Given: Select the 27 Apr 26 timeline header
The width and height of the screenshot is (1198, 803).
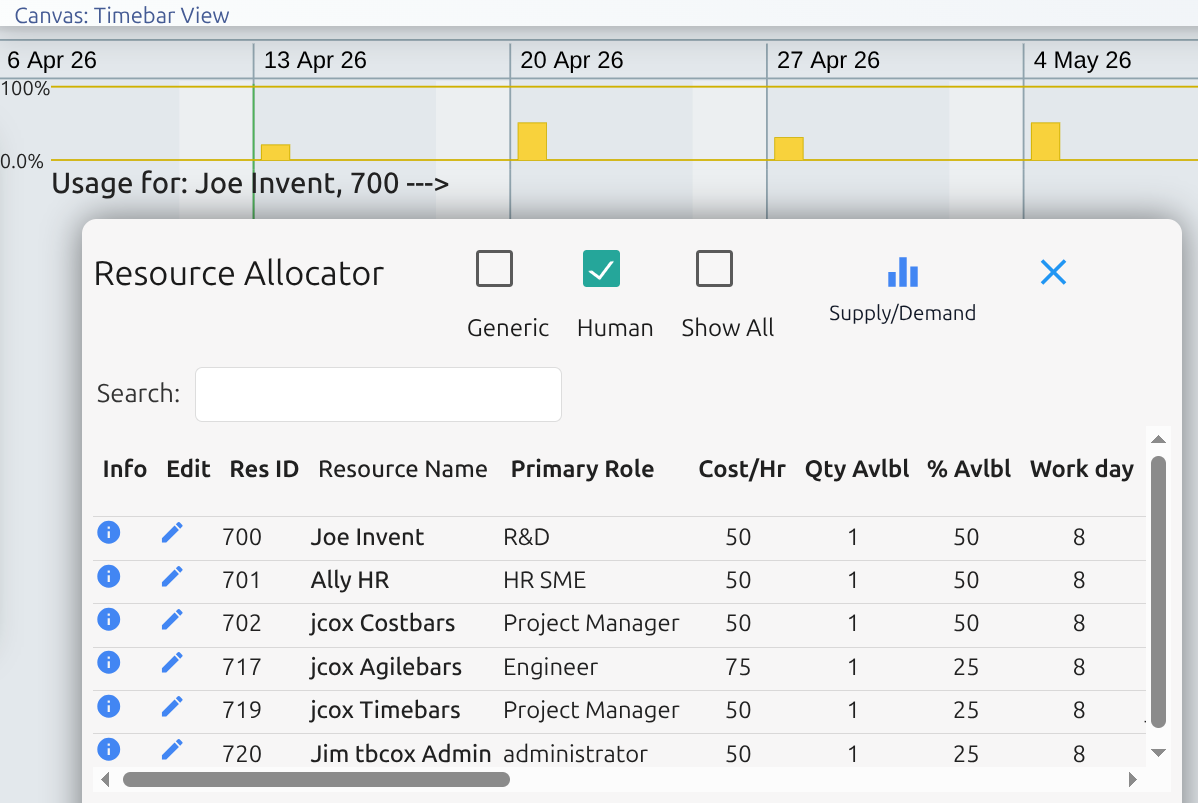Looking at the screenshot, I should (828, 60).
